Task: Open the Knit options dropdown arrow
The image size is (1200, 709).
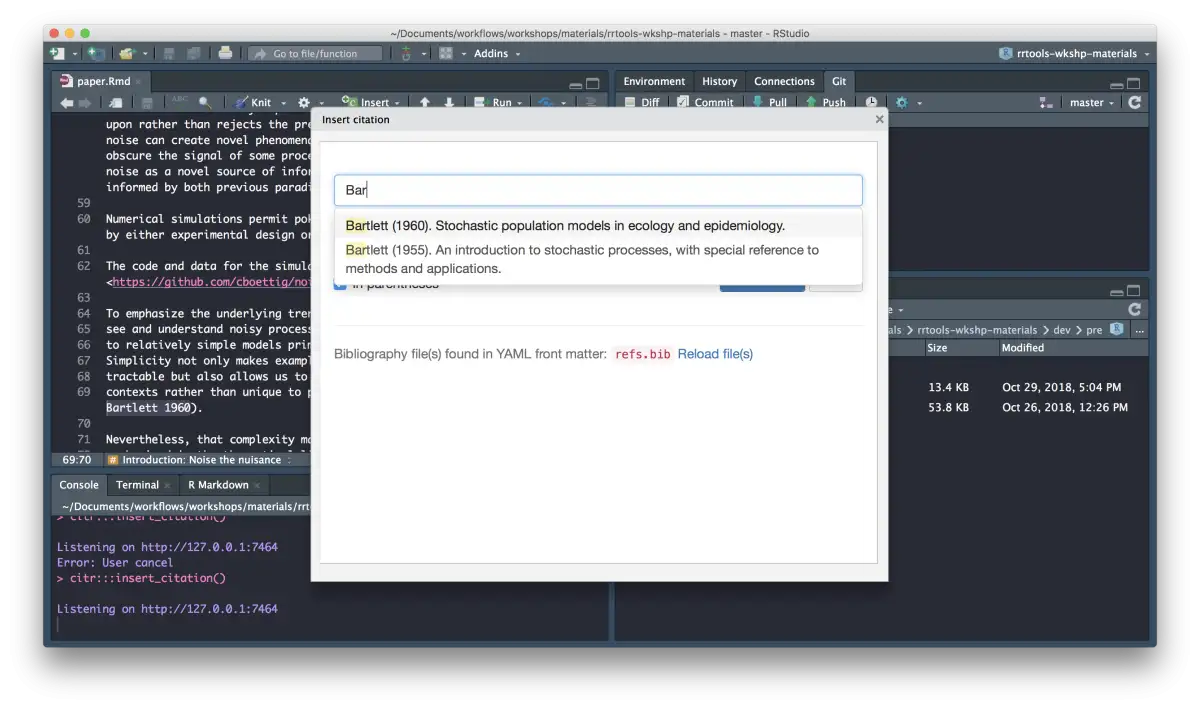Action: coord(283,102)
